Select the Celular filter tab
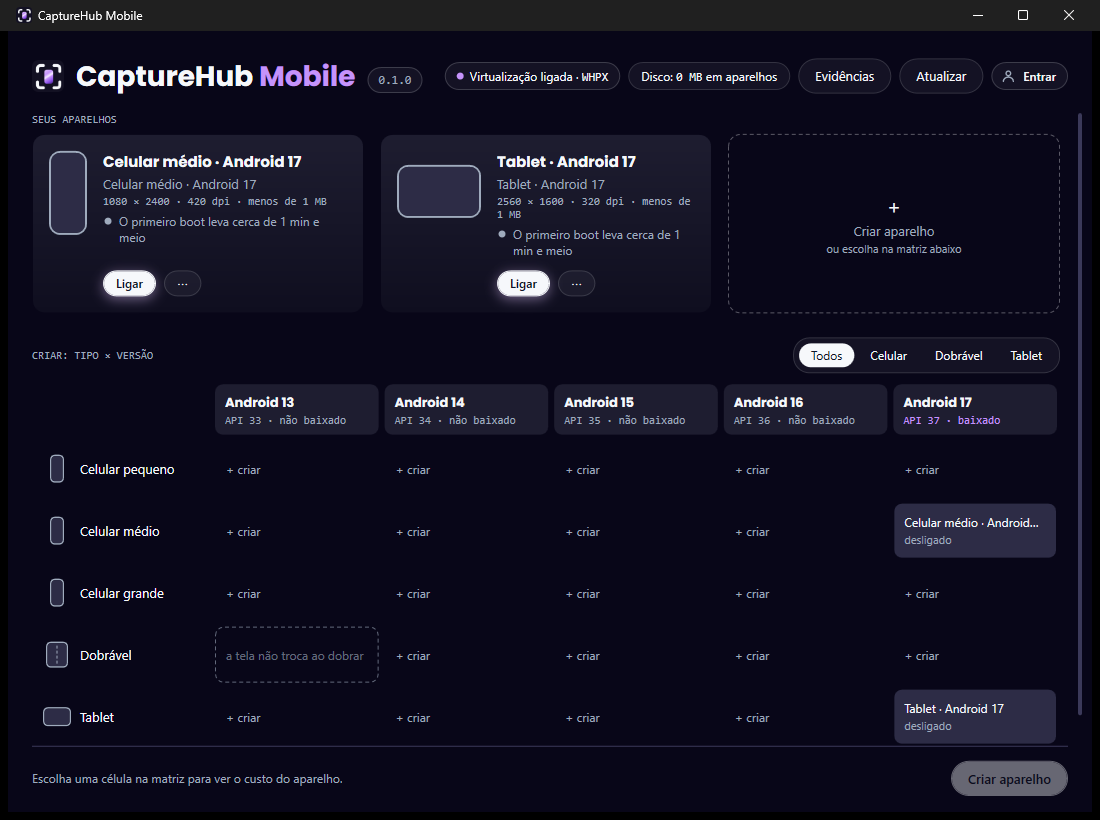 point(888,356)
